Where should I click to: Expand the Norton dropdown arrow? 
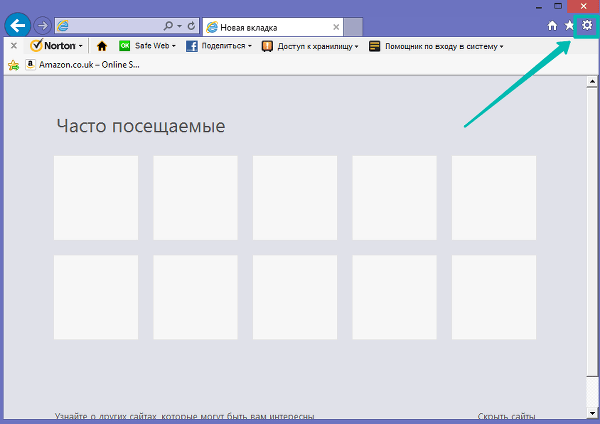click(x=80, y=46)
